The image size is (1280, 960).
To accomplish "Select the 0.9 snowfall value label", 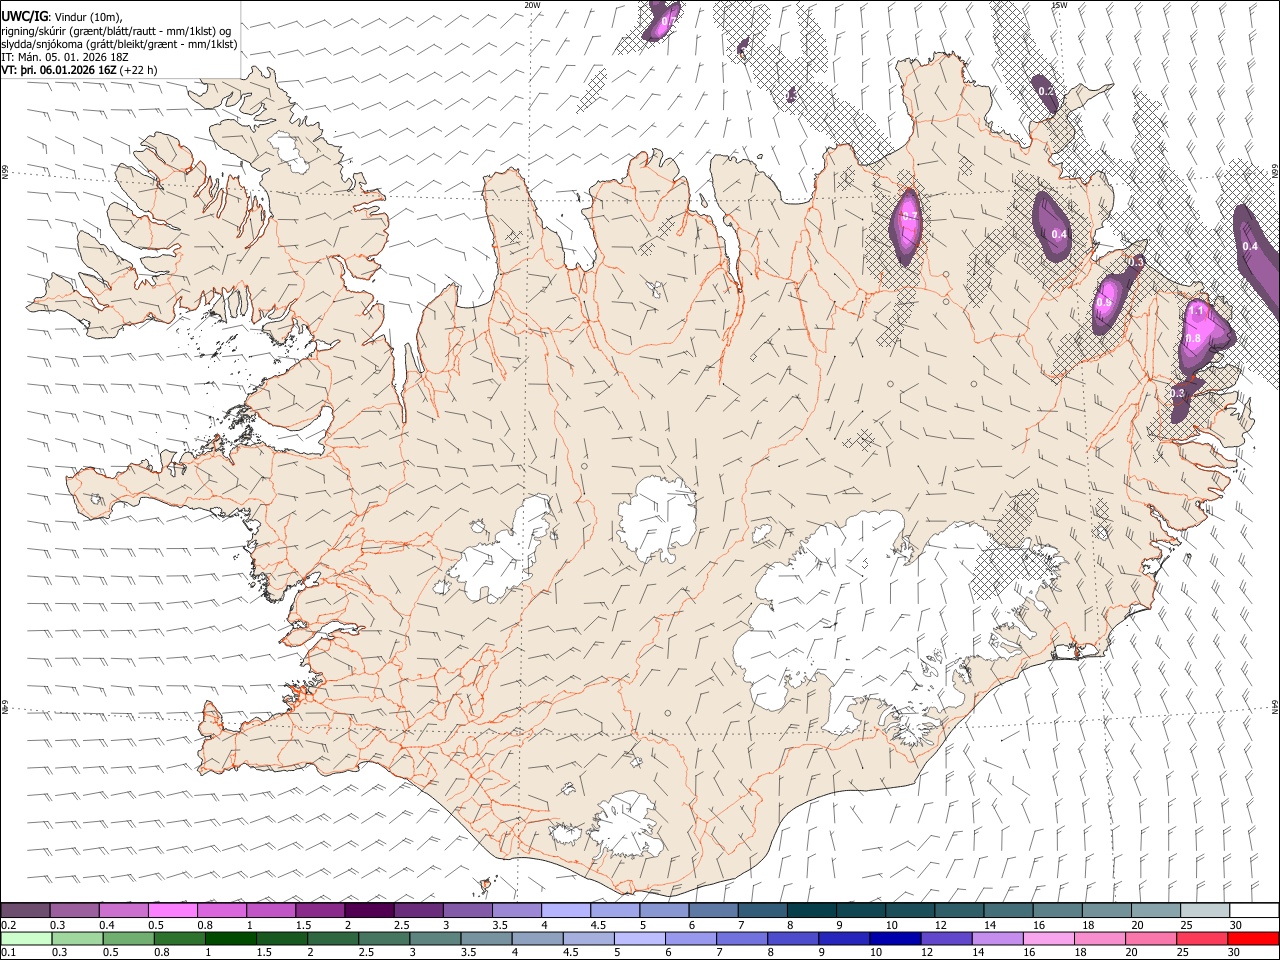I will point(1105,302).
